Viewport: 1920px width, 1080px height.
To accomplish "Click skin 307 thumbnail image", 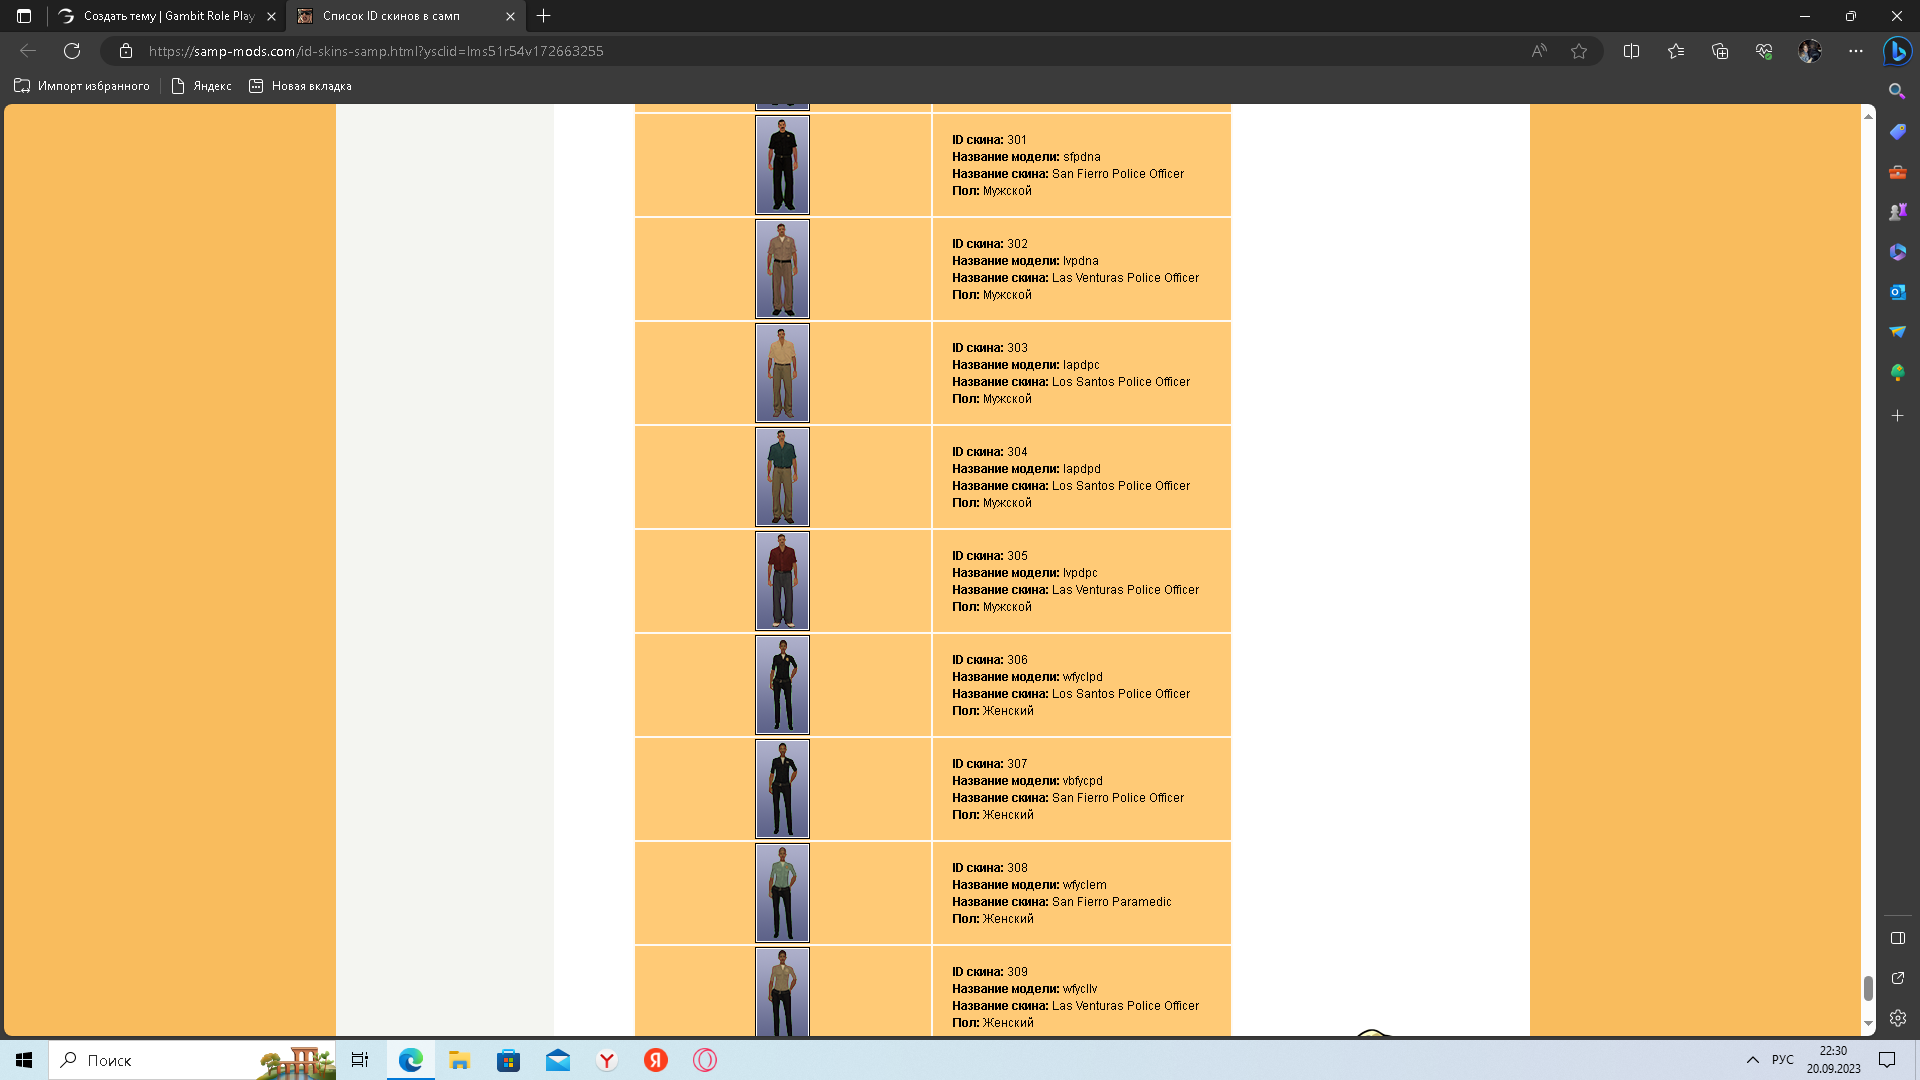I will pyautogui.click(x=782, y=789).
